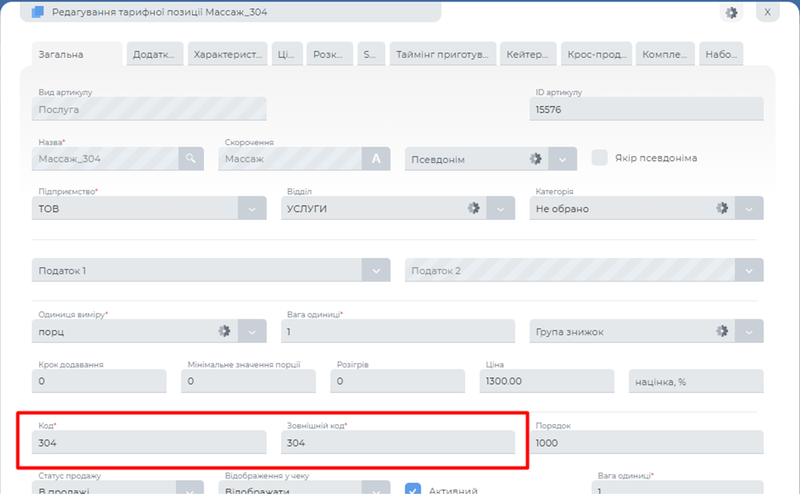
Task: Click the gear icon in Група знижок
Action: (x=722, y=331)
